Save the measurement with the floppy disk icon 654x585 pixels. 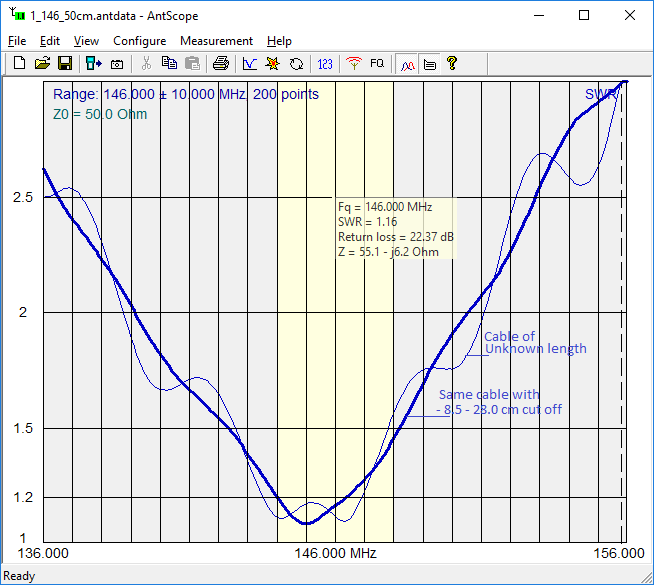pyautogui.click(x=64, y=63)
